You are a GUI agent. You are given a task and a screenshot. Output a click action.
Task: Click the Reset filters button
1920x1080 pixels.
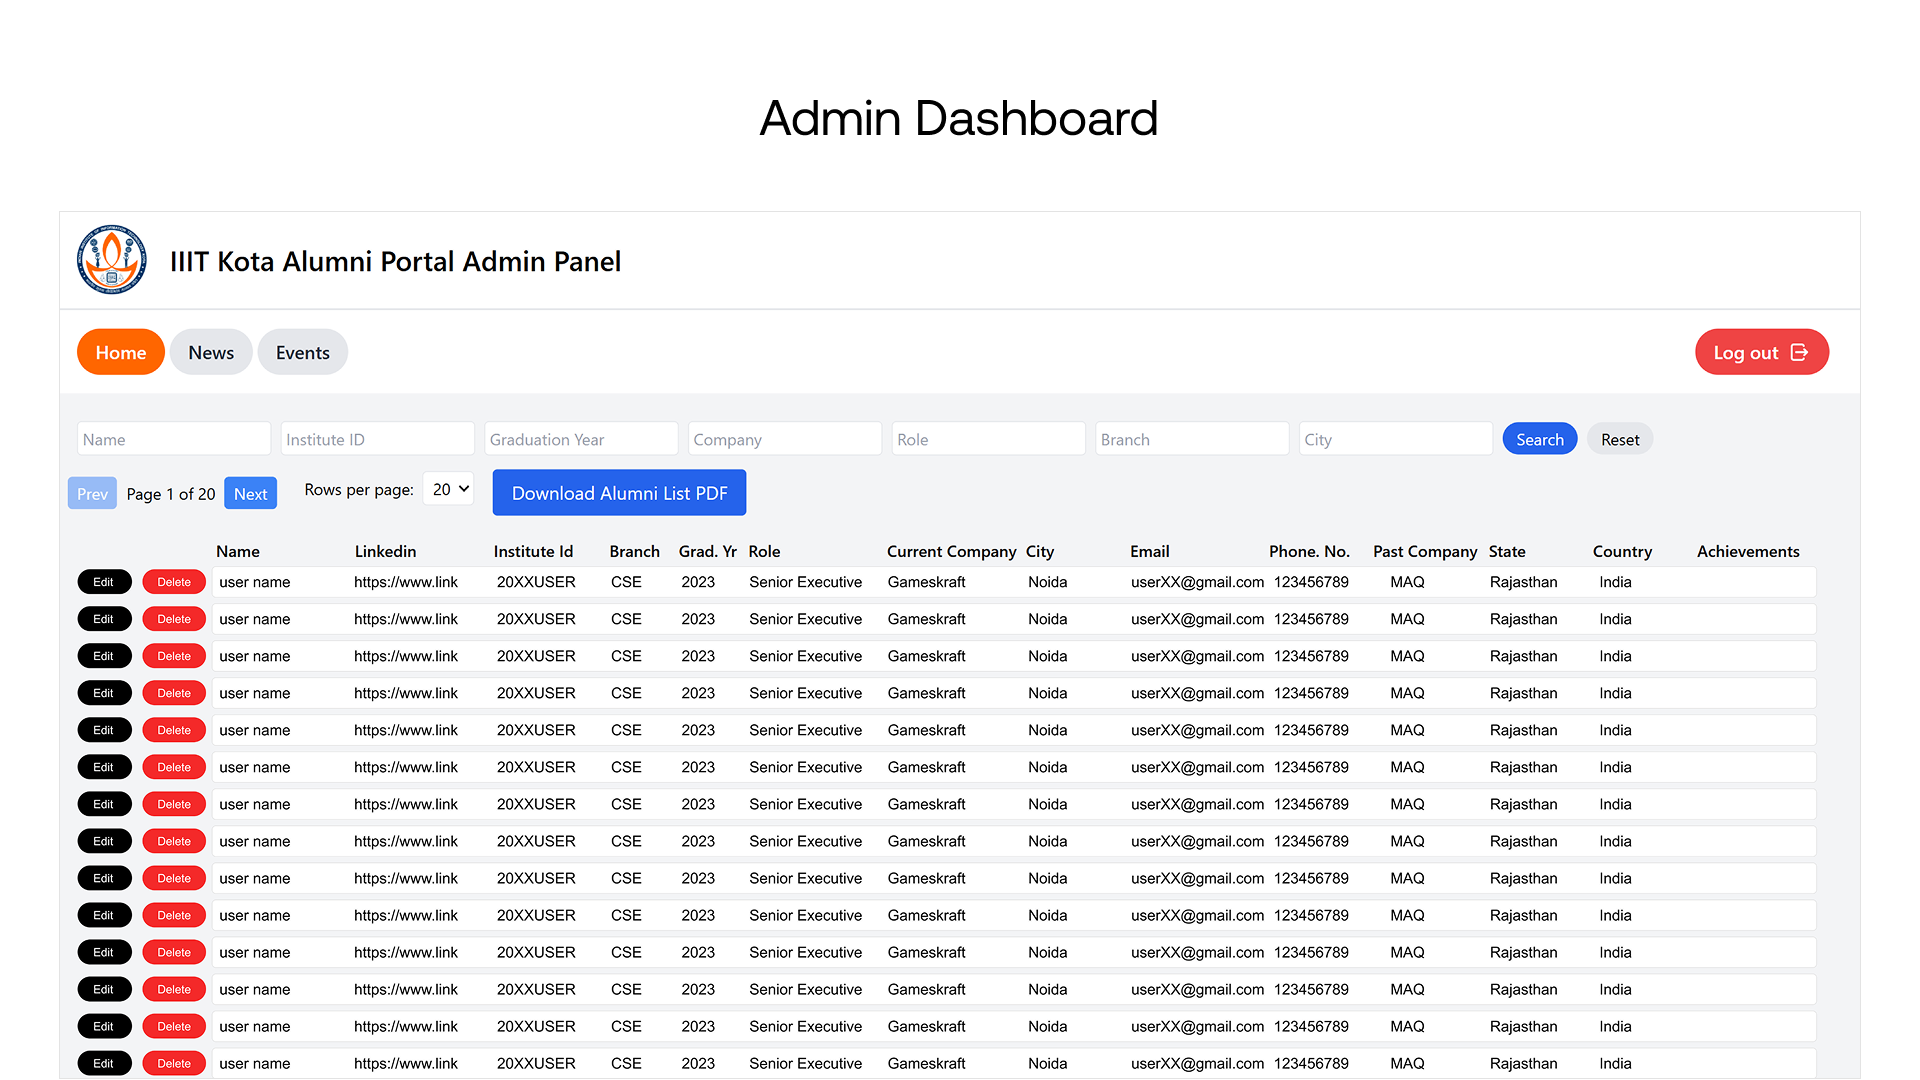[x=1619, y=439]
